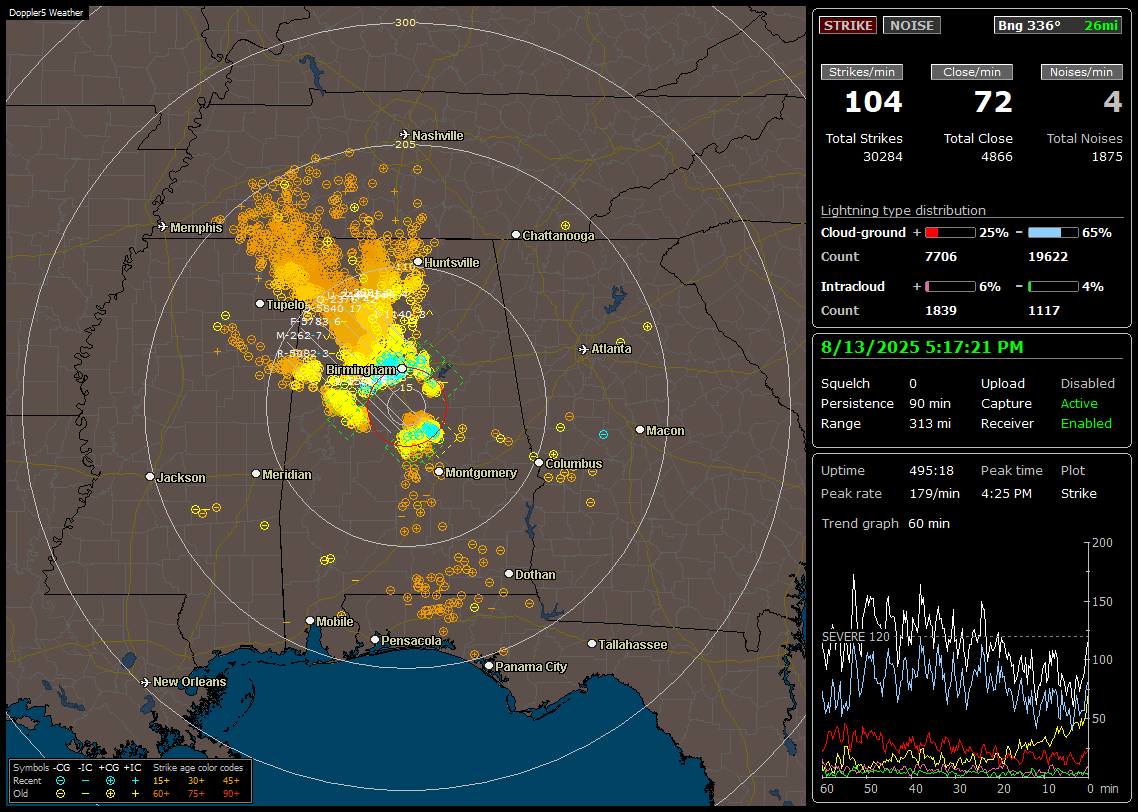Click the red positive cloud-ground 25% bar
Screen dimensions: 1138x812
pos(950,233)
